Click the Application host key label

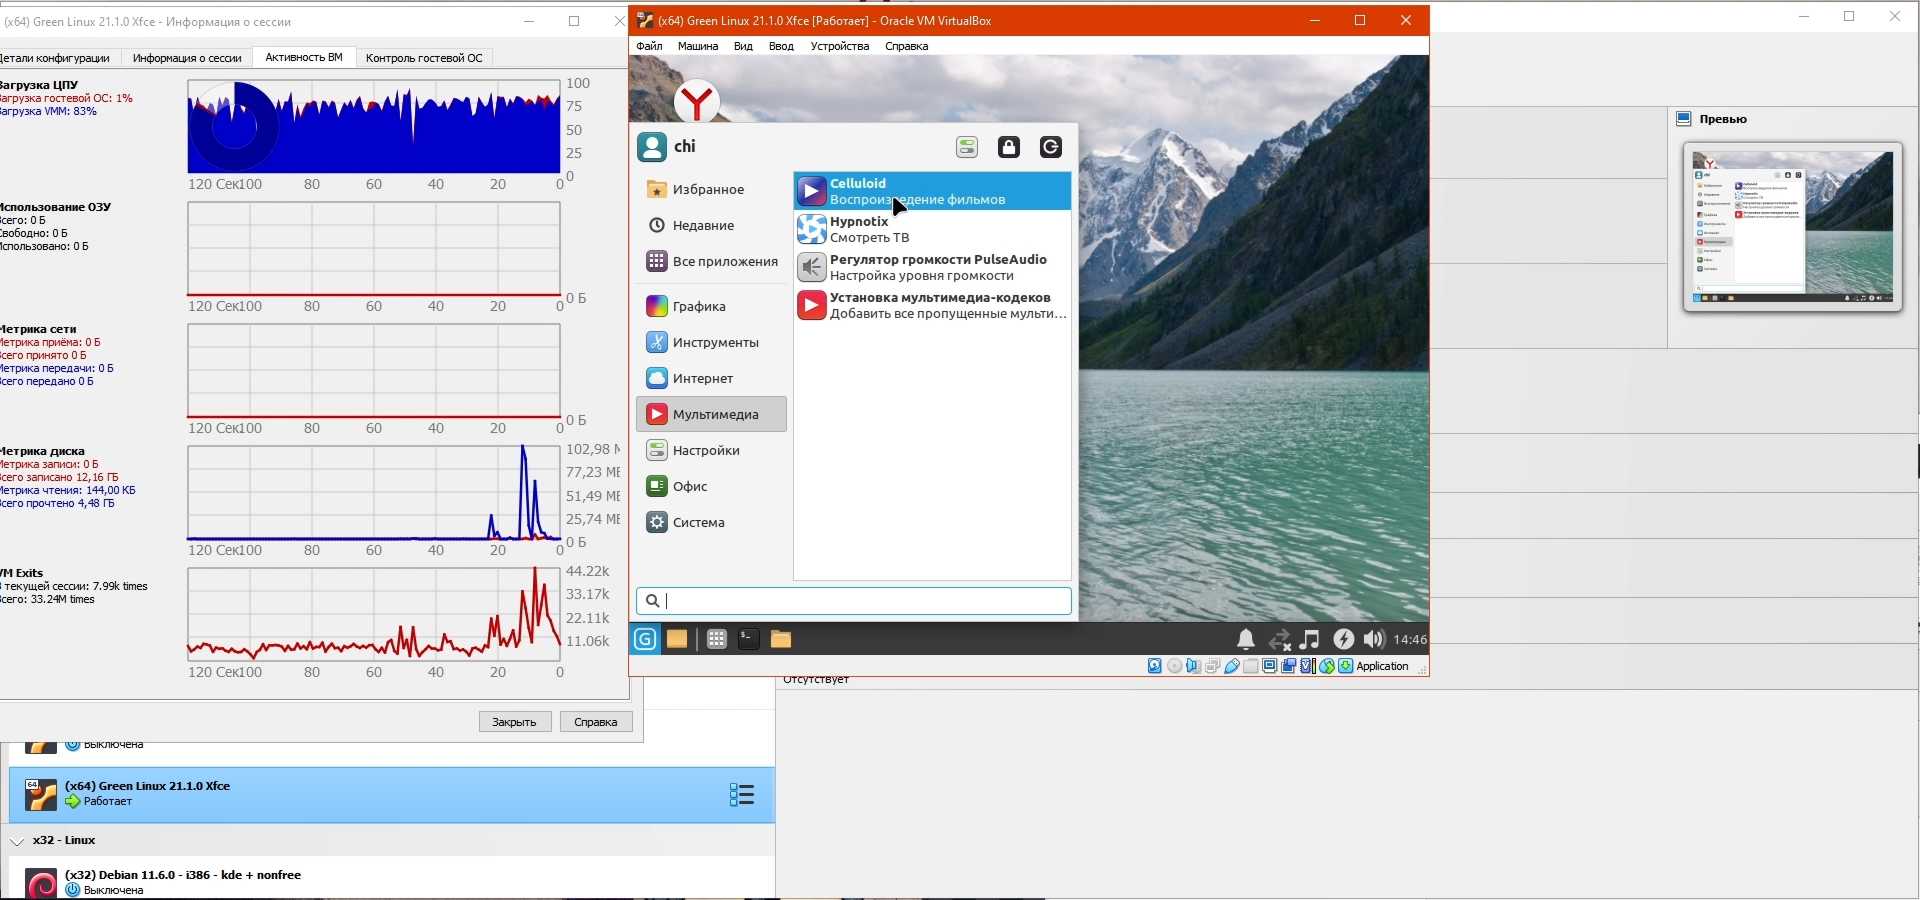(x=1383, y=667)
